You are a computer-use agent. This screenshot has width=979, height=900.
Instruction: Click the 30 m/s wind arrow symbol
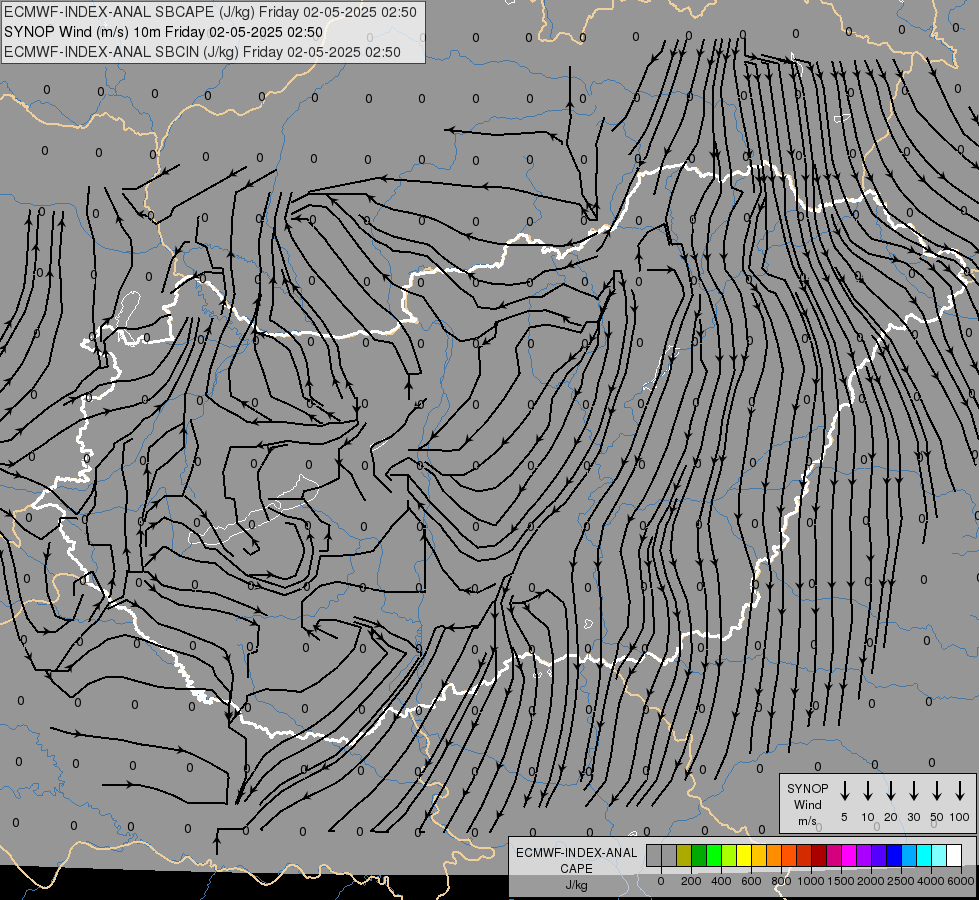913,791
